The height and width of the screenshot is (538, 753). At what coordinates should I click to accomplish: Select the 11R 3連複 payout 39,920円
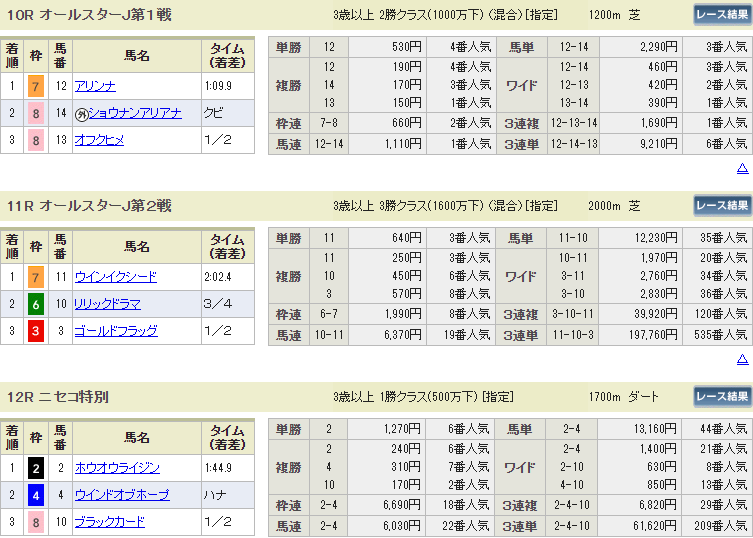(x=656, y=314)
